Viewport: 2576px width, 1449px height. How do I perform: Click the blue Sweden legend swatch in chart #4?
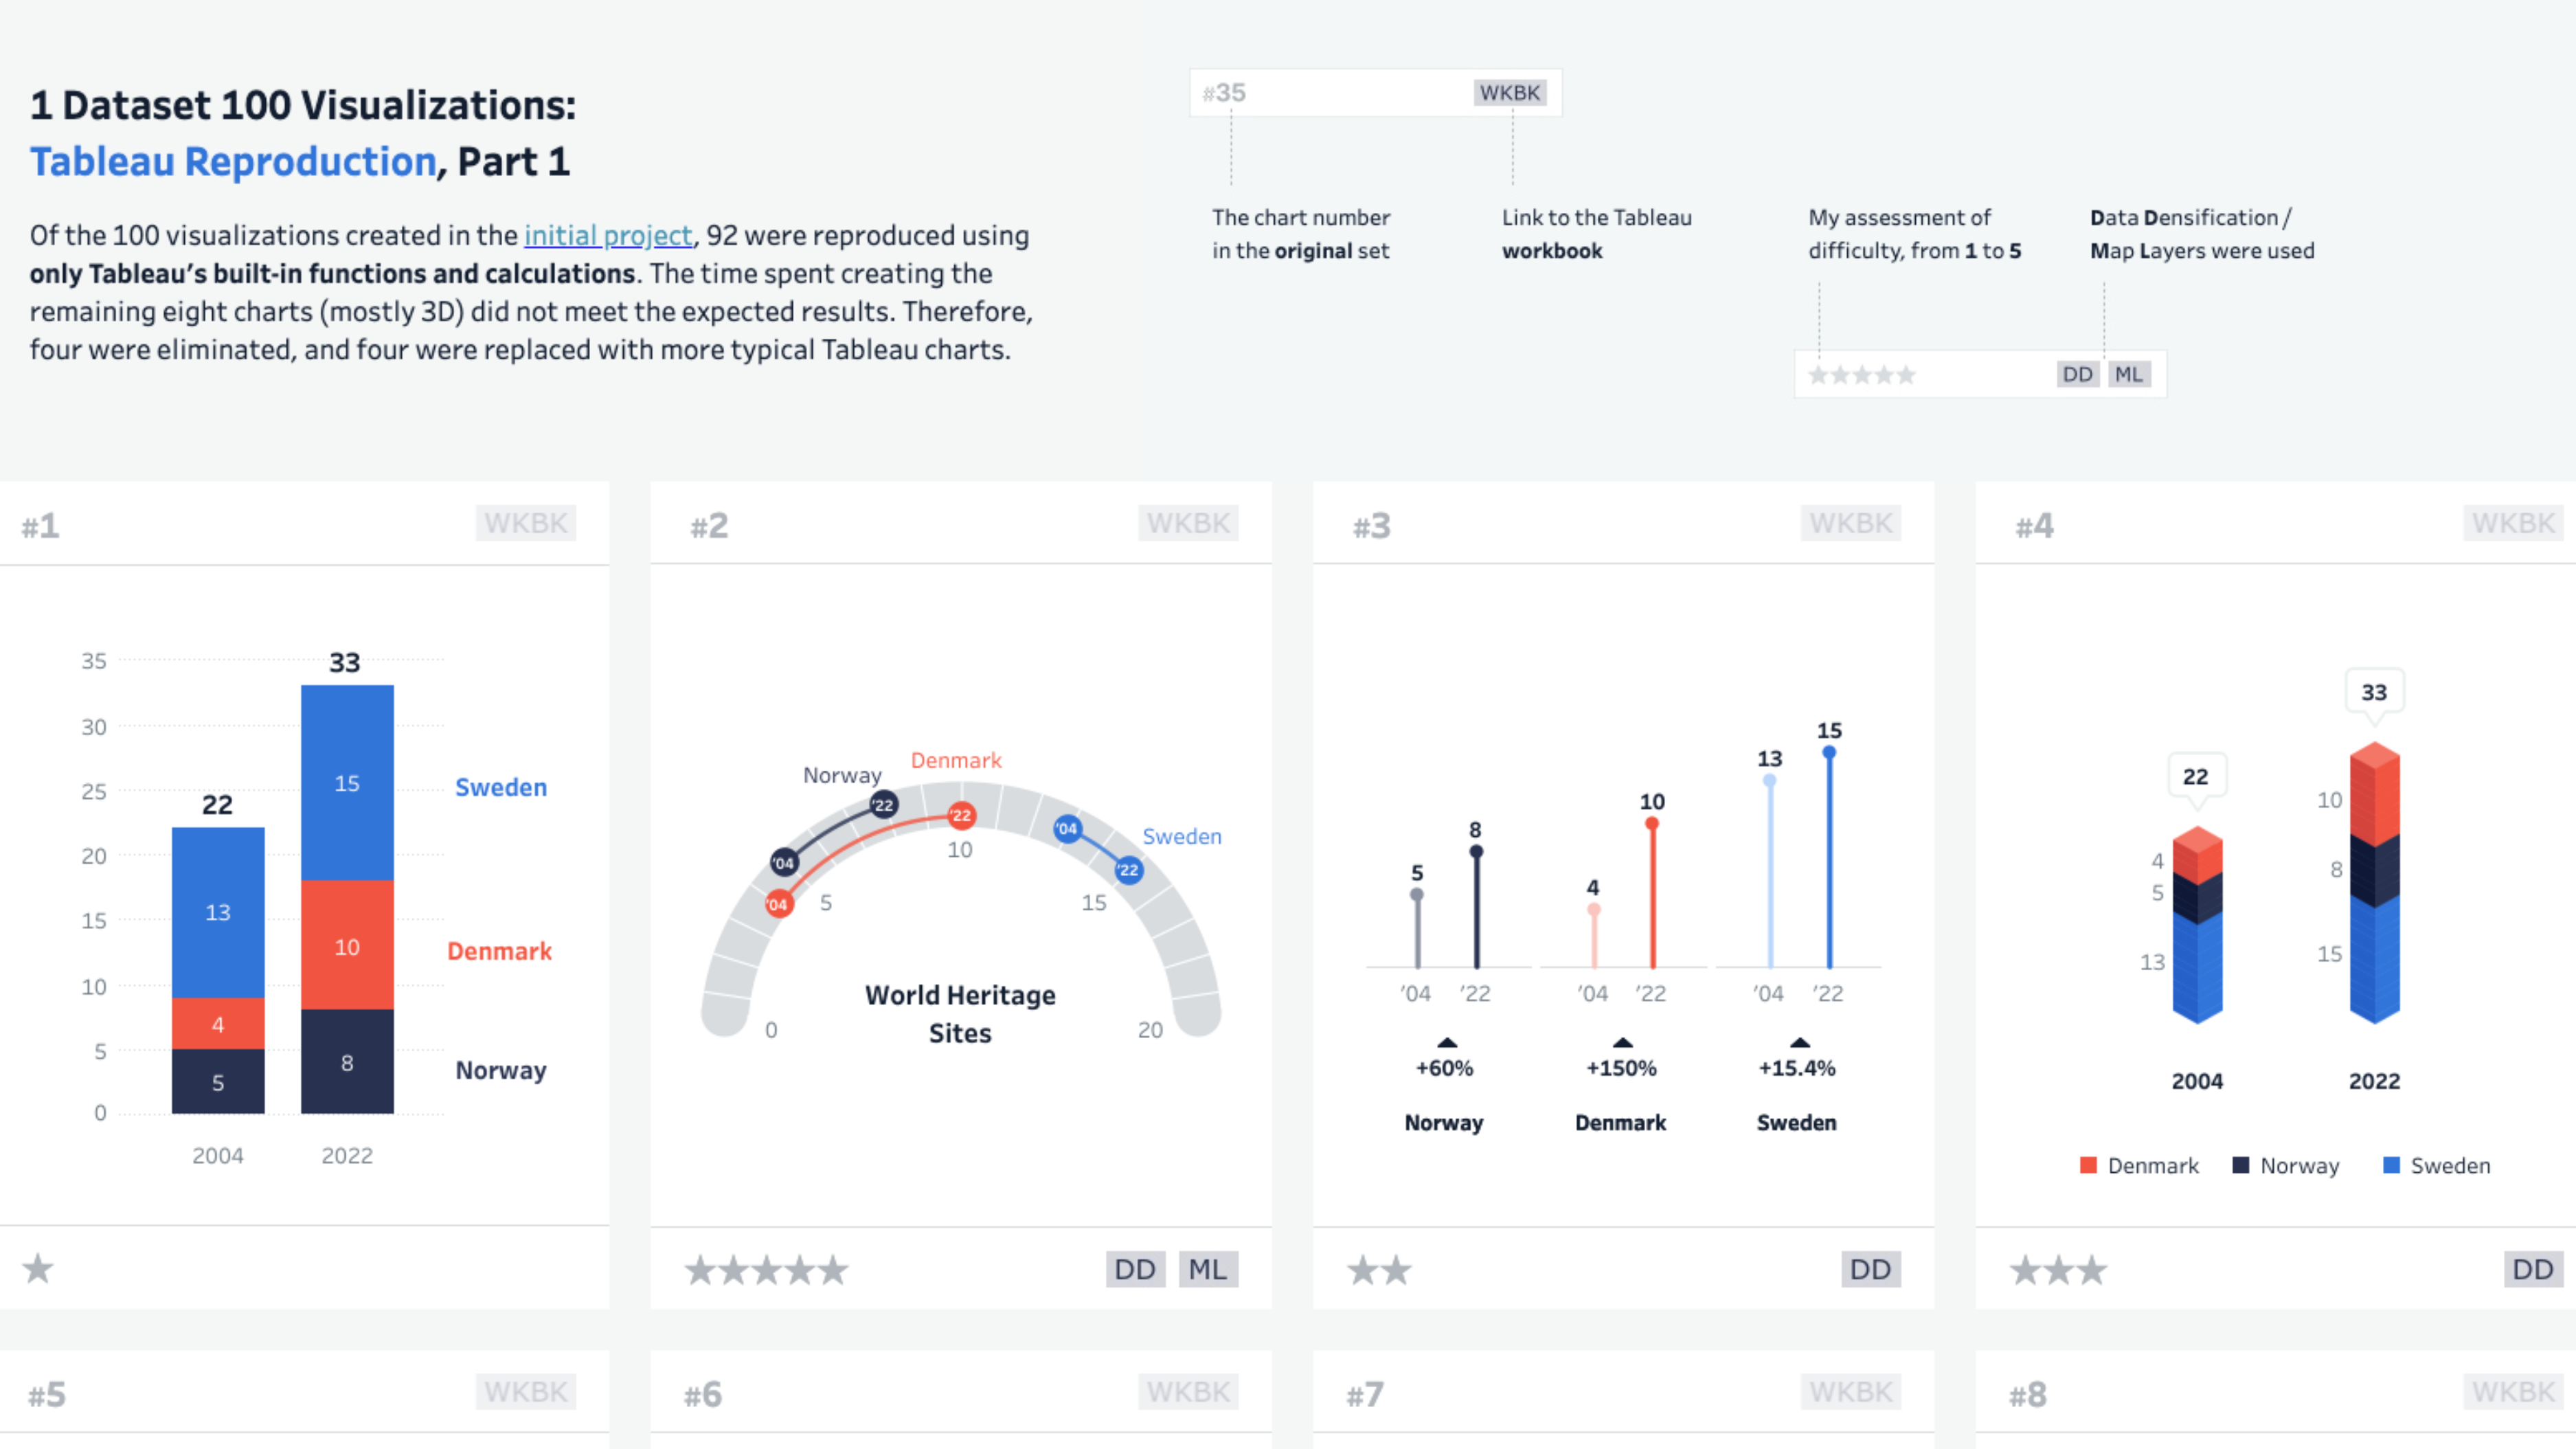click(2391, 1165)
